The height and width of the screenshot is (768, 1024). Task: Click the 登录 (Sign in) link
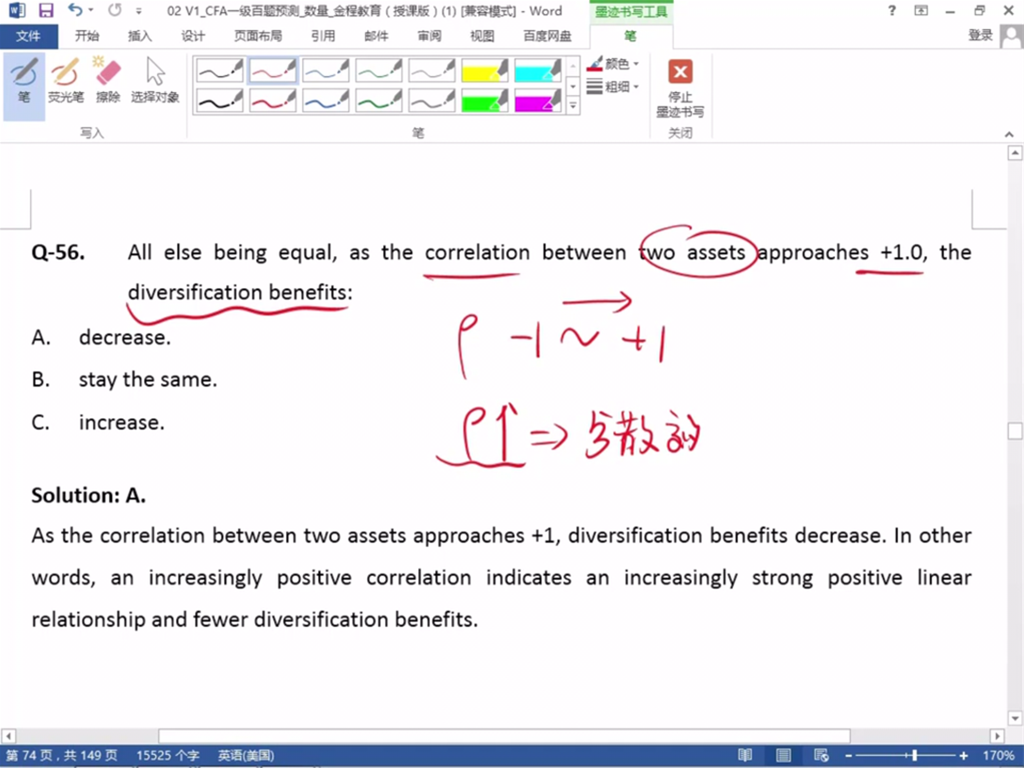click(981, 36)
